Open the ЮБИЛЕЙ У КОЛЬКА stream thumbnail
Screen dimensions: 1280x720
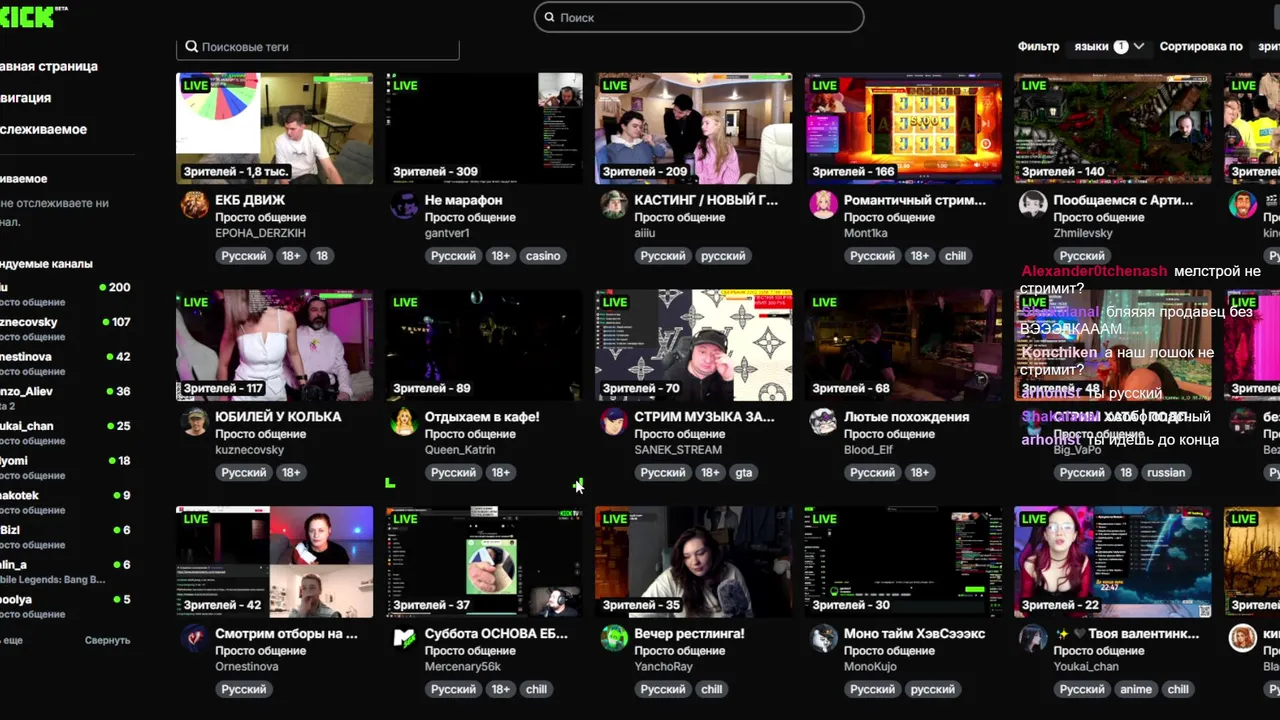(275, 345)
